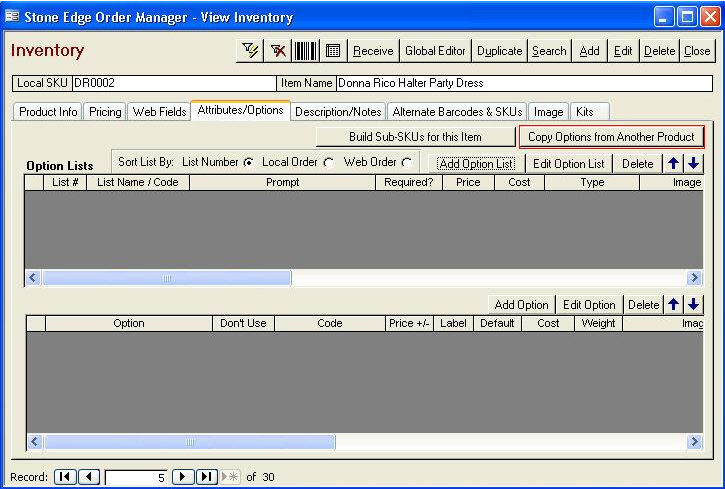725x489 pixels.
Task: Click the Type column header
Action: coord(592,182)
